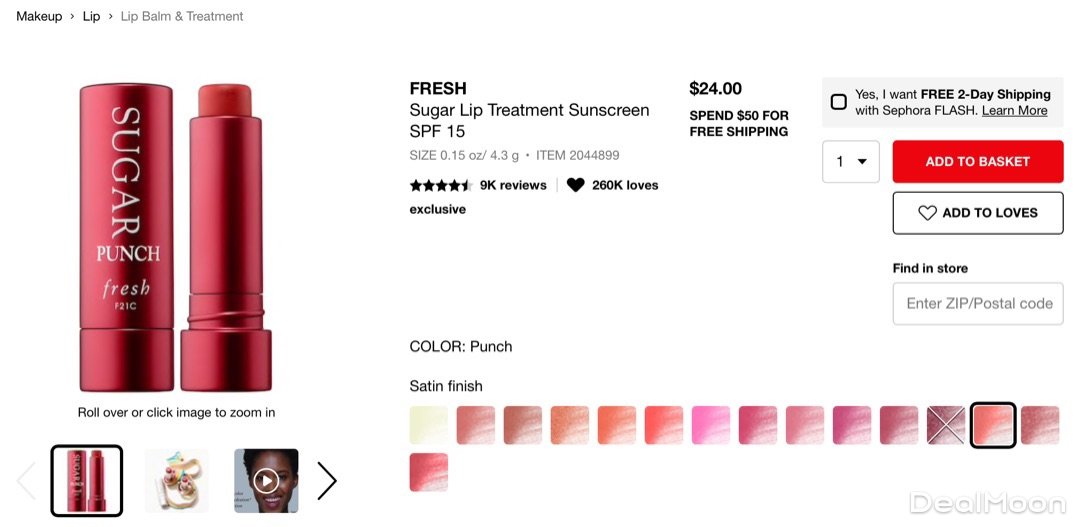The width and height of the screenshot is (1080, 527).
Task: Select the second-row red swatch
Action: click(429, 472)
